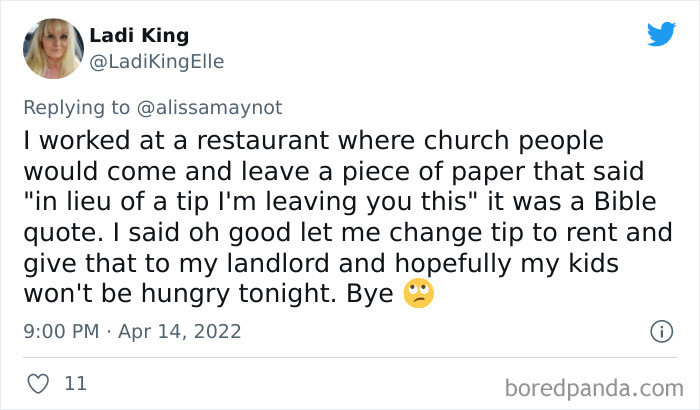Viewport: 700px width, 410px height.
Task: Click the words 'Bible' in the tweet
Action: 625,201
